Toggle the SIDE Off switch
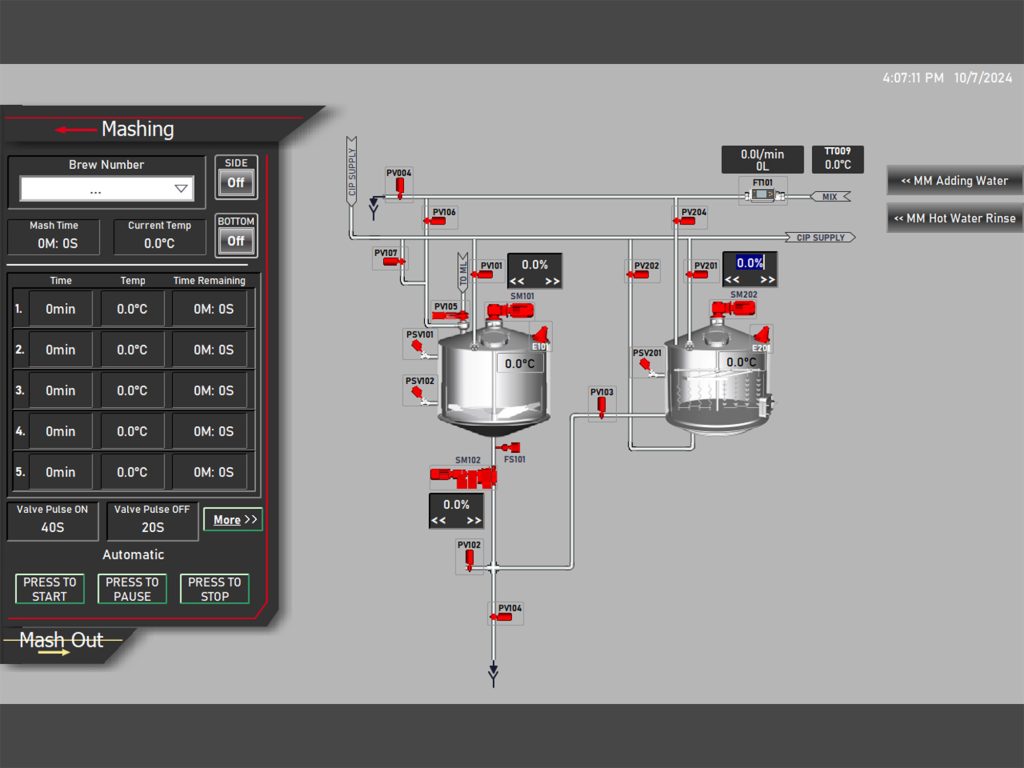Screen dimensions: 1024x768 click(236, 184)
